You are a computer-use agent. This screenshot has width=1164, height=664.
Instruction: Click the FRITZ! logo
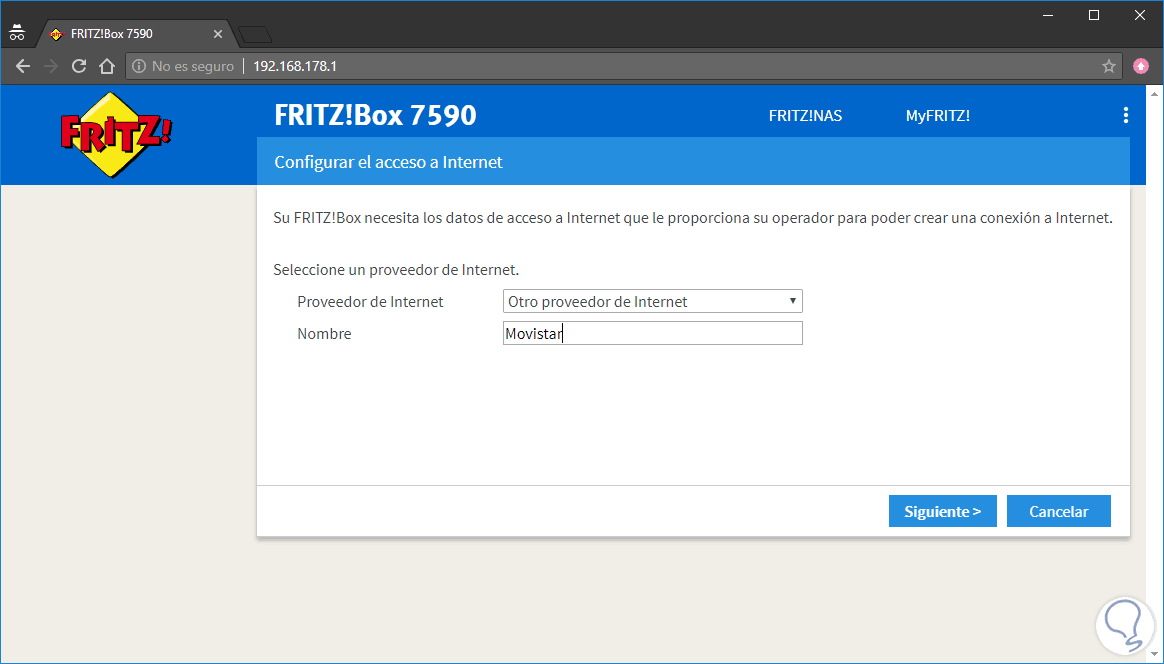pyautogui.click(x=115, y=134)
